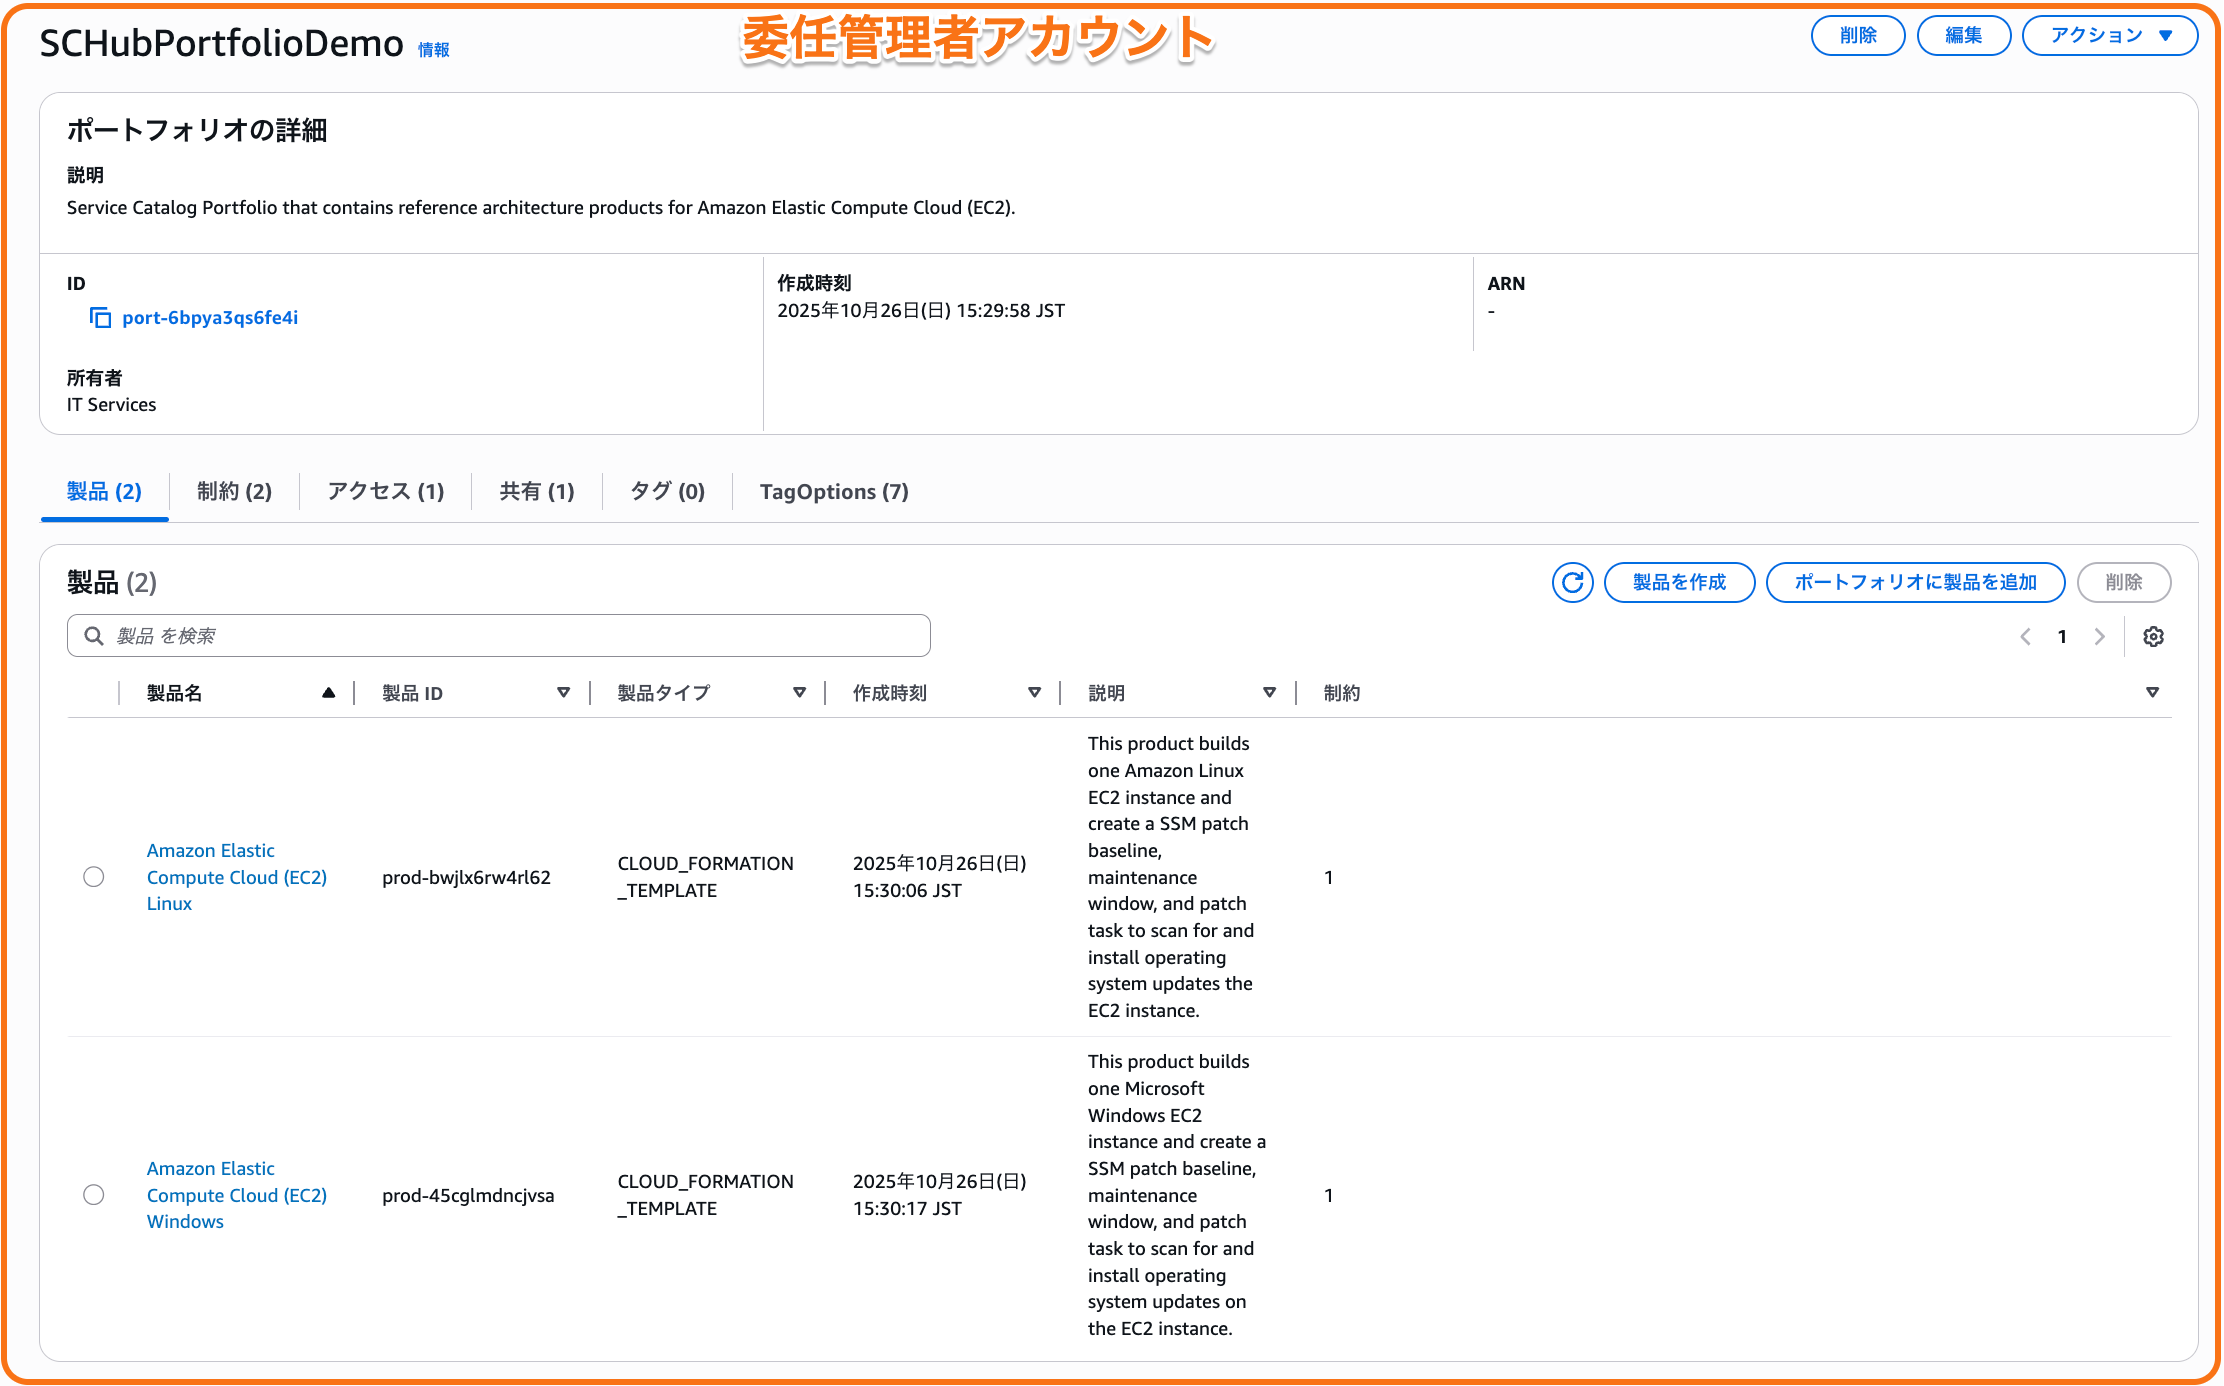Click 製品を作成 button
Image resolution: width=2224 pixels, height=1386 pixels.
(x=1679, y=582)
